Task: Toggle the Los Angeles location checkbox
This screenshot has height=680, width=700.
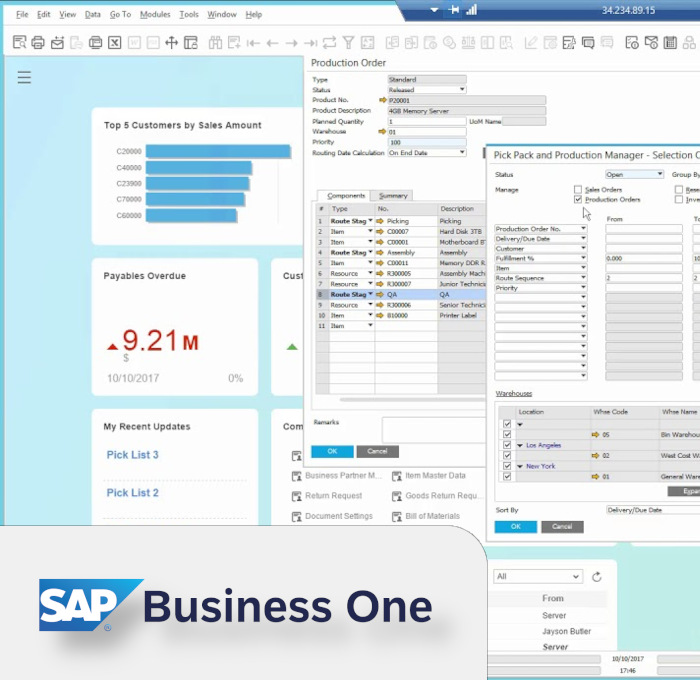Action: (507, 445)
